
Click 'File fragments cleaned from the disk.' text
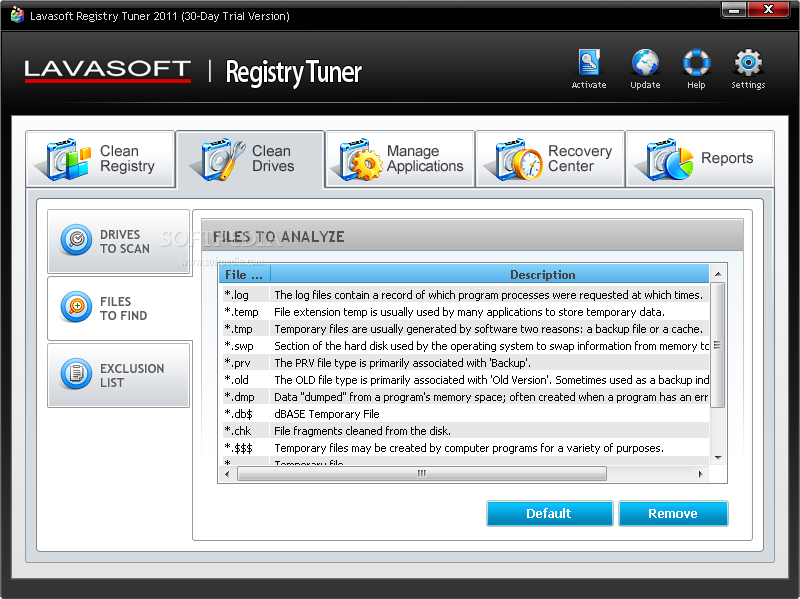(x=362, y=431)
